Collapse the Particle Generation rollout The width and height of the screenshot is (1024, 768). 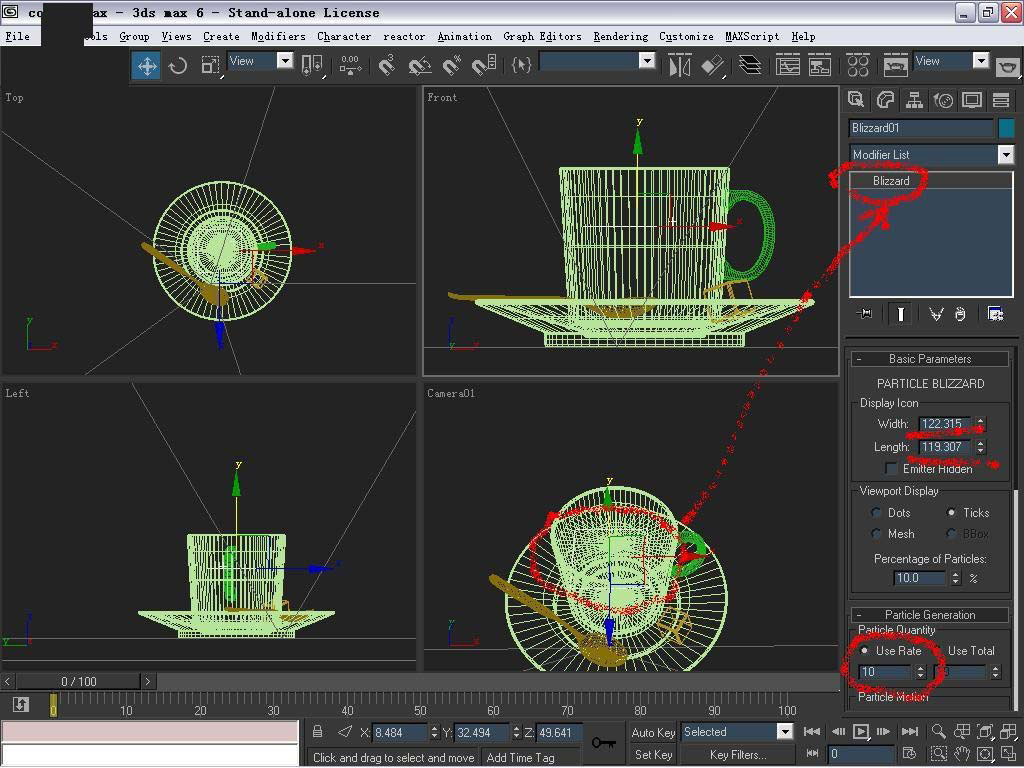930,615
